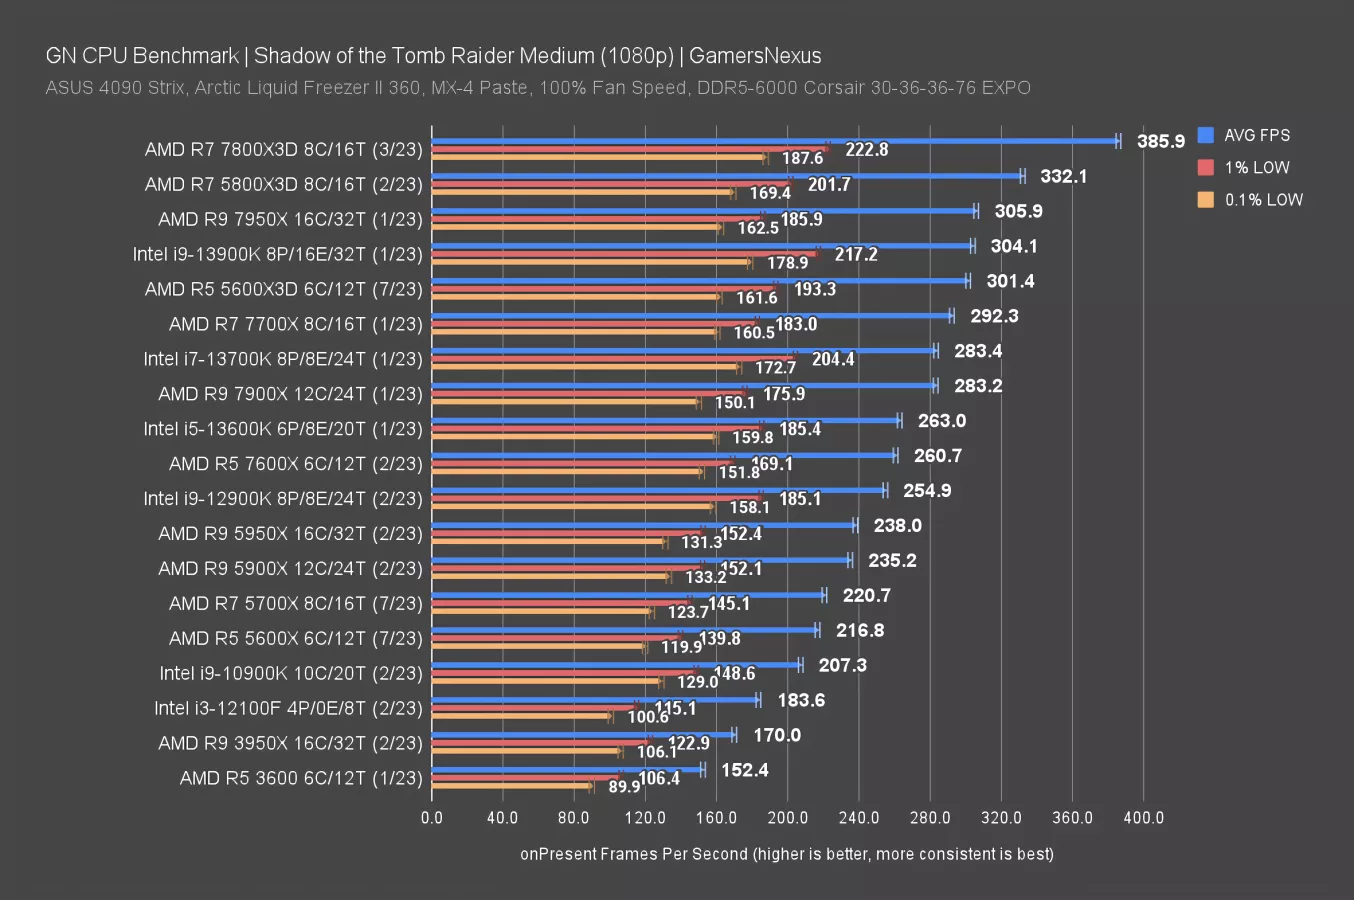Select the 152.4 AVG FPS value for R5 3600
Screen dimensions: 1354x900
click(x=744, y=770)
